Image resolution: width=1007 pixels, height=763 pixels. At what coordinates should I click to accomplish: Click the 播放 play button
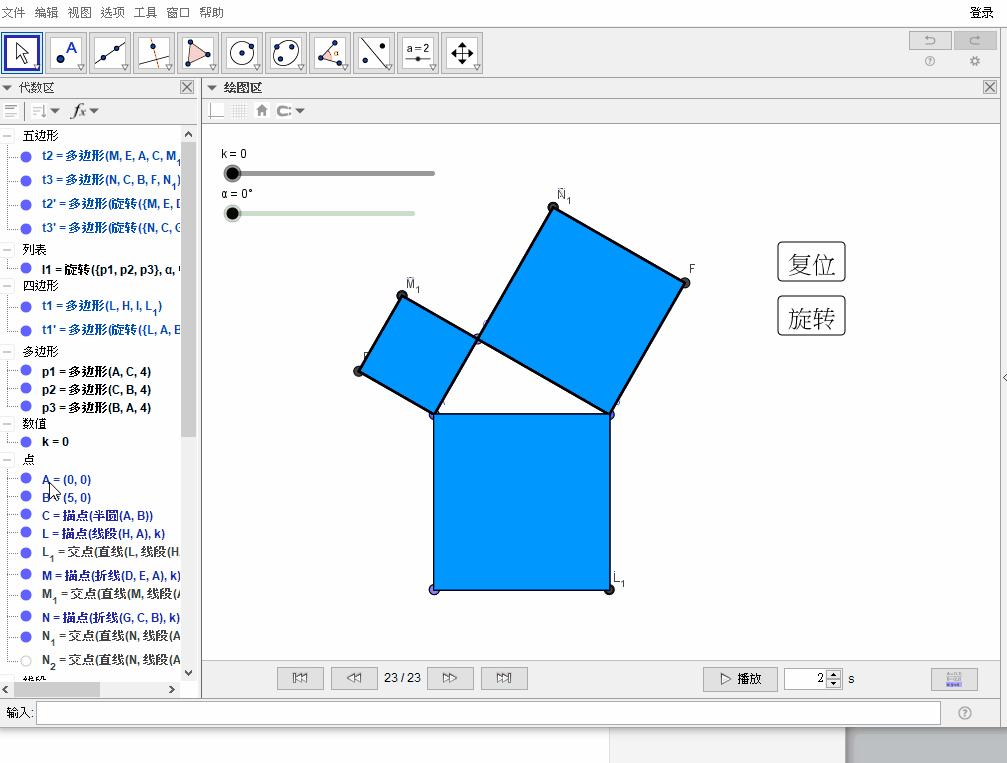point(740,679)
